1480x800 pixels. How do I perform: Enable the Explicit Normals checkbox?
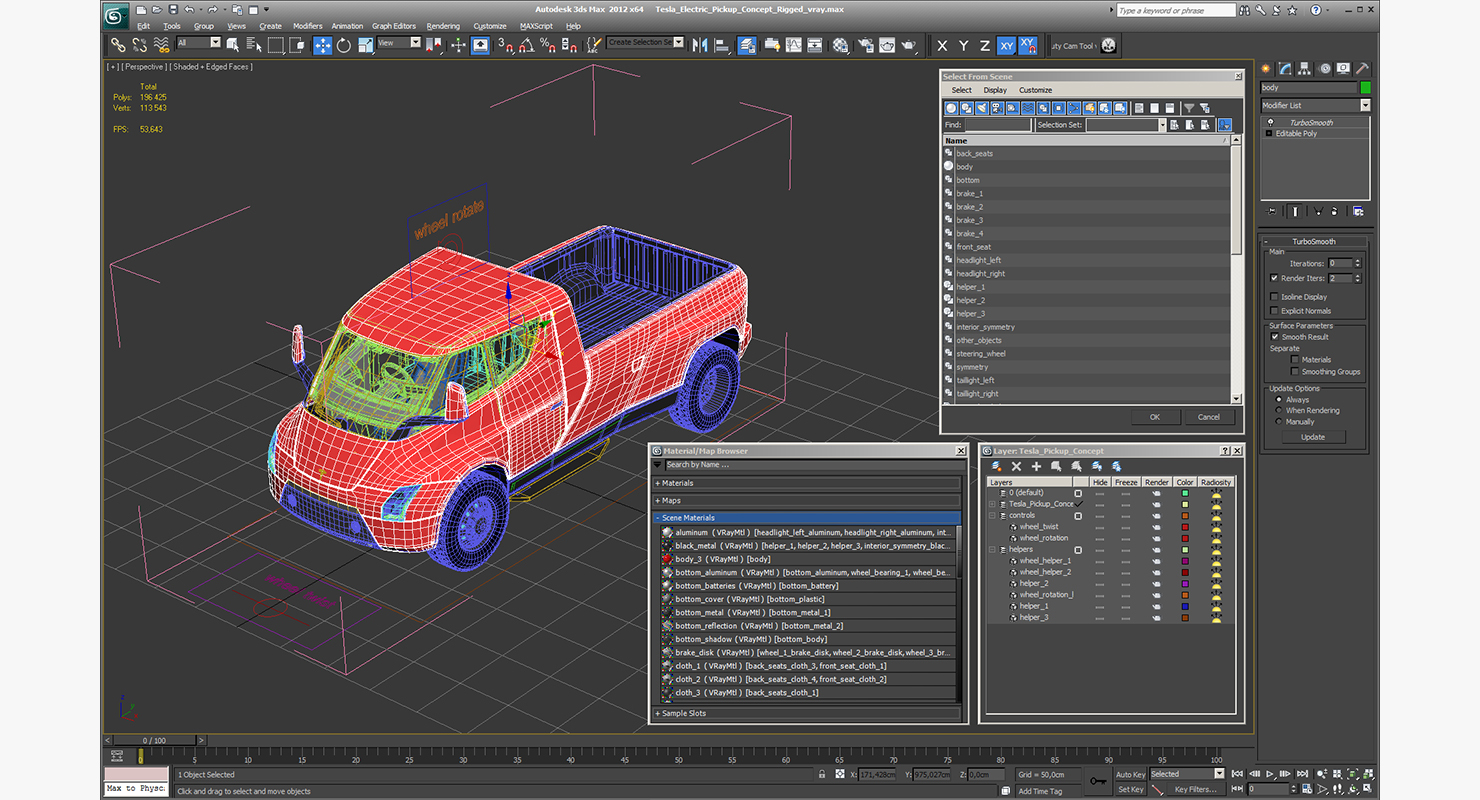1274,311
